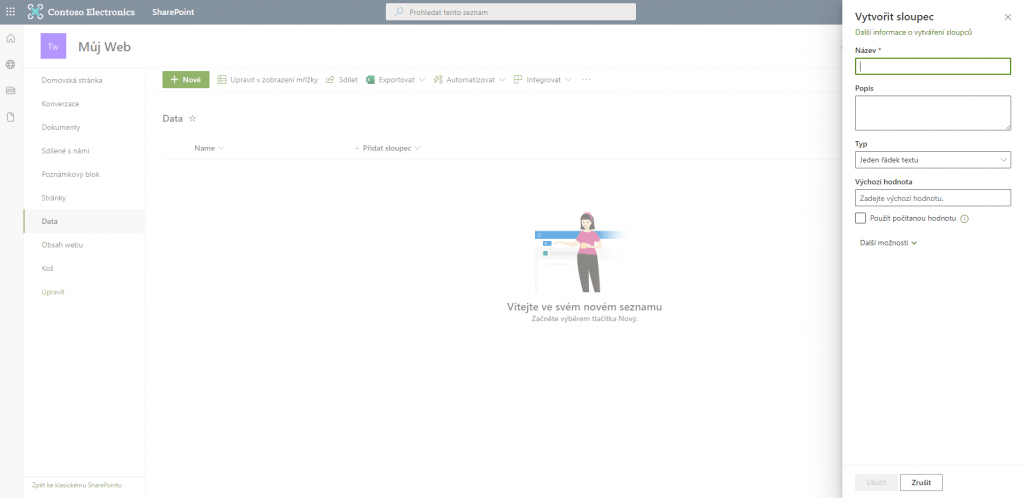This screenshot has width=1024, height=498.
Task: Click the files page icon in left rail
Action: [x=11, y=117]
